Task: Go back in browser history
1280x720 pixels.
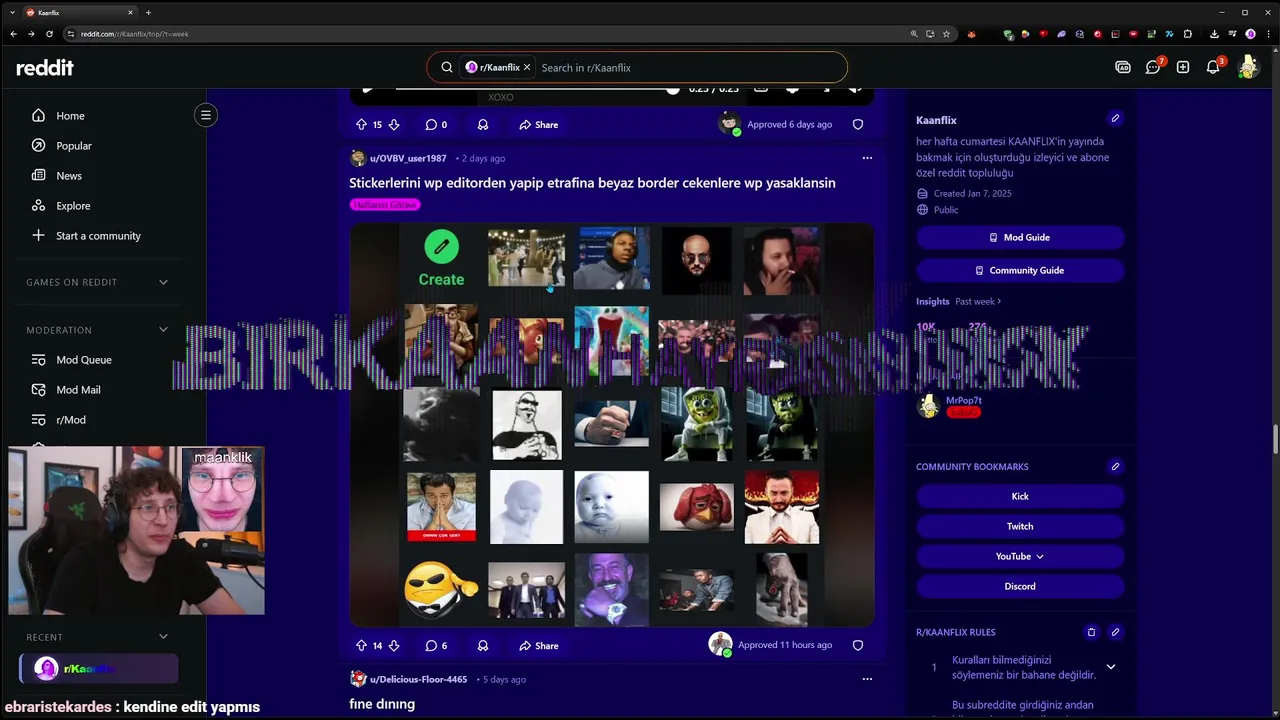Action: click(13, 34)
